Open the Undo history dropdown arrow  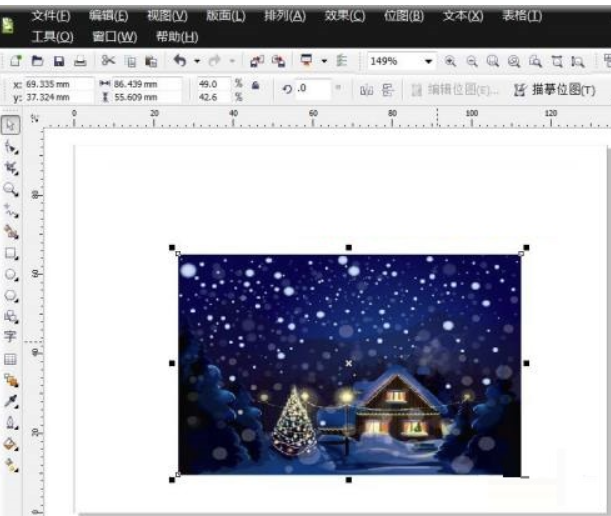197,61
